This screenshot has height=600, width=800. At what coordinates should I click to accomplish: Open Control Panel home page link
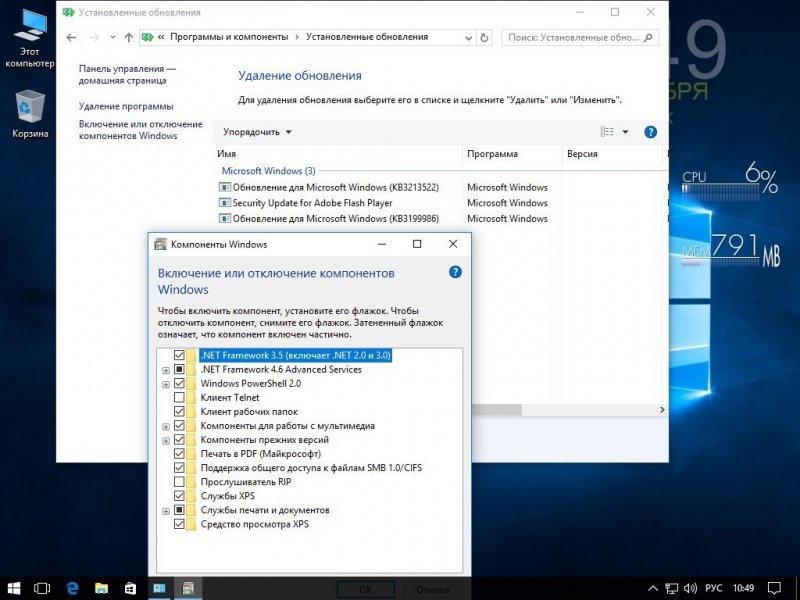click(x=127, y=74)
